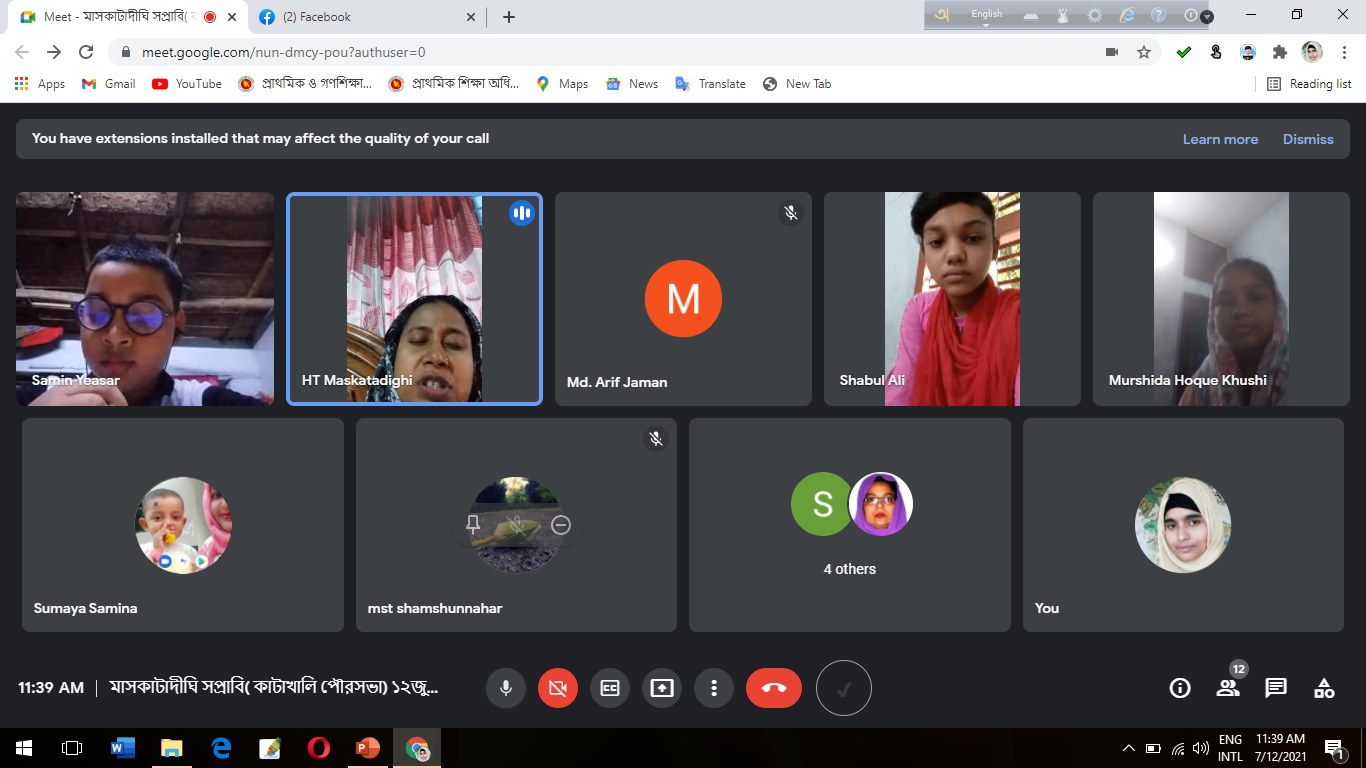This screenshot has height=768, width=1366.
Task: Open the activities panel icon
Action: point(1324,688)
